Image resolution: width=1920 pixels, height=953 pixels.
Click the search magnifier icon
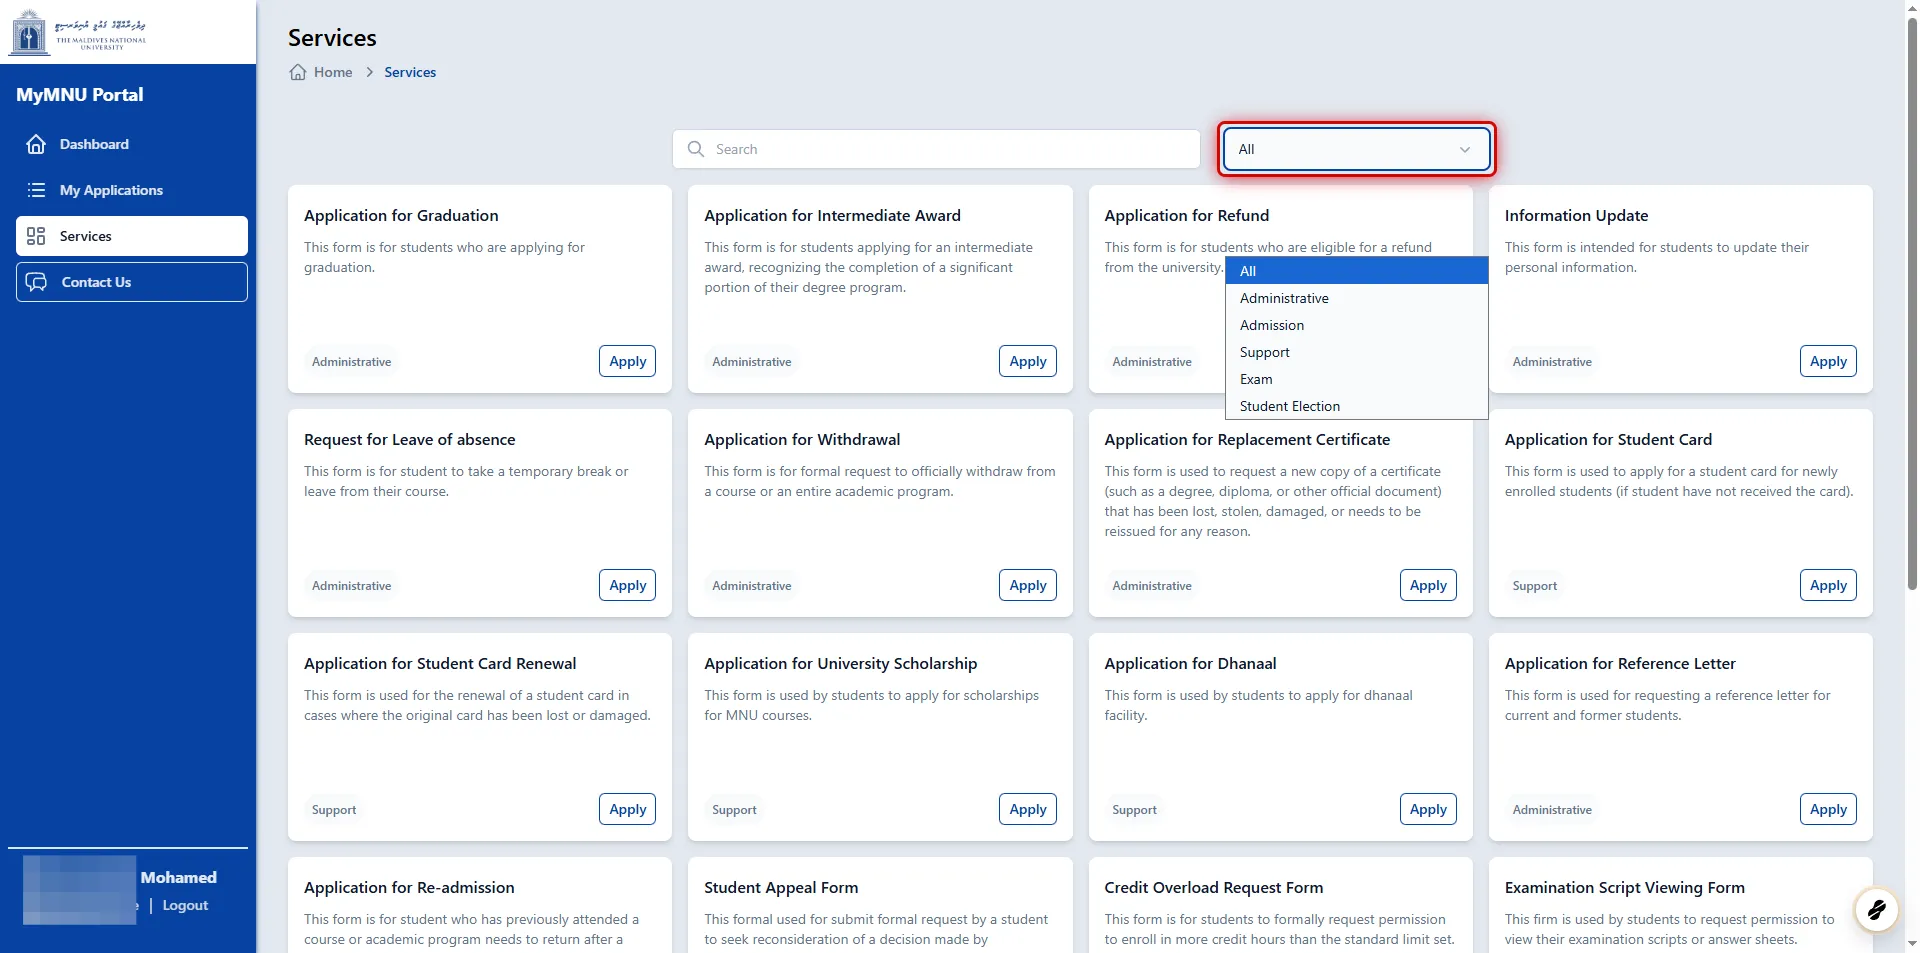point(696,149)
